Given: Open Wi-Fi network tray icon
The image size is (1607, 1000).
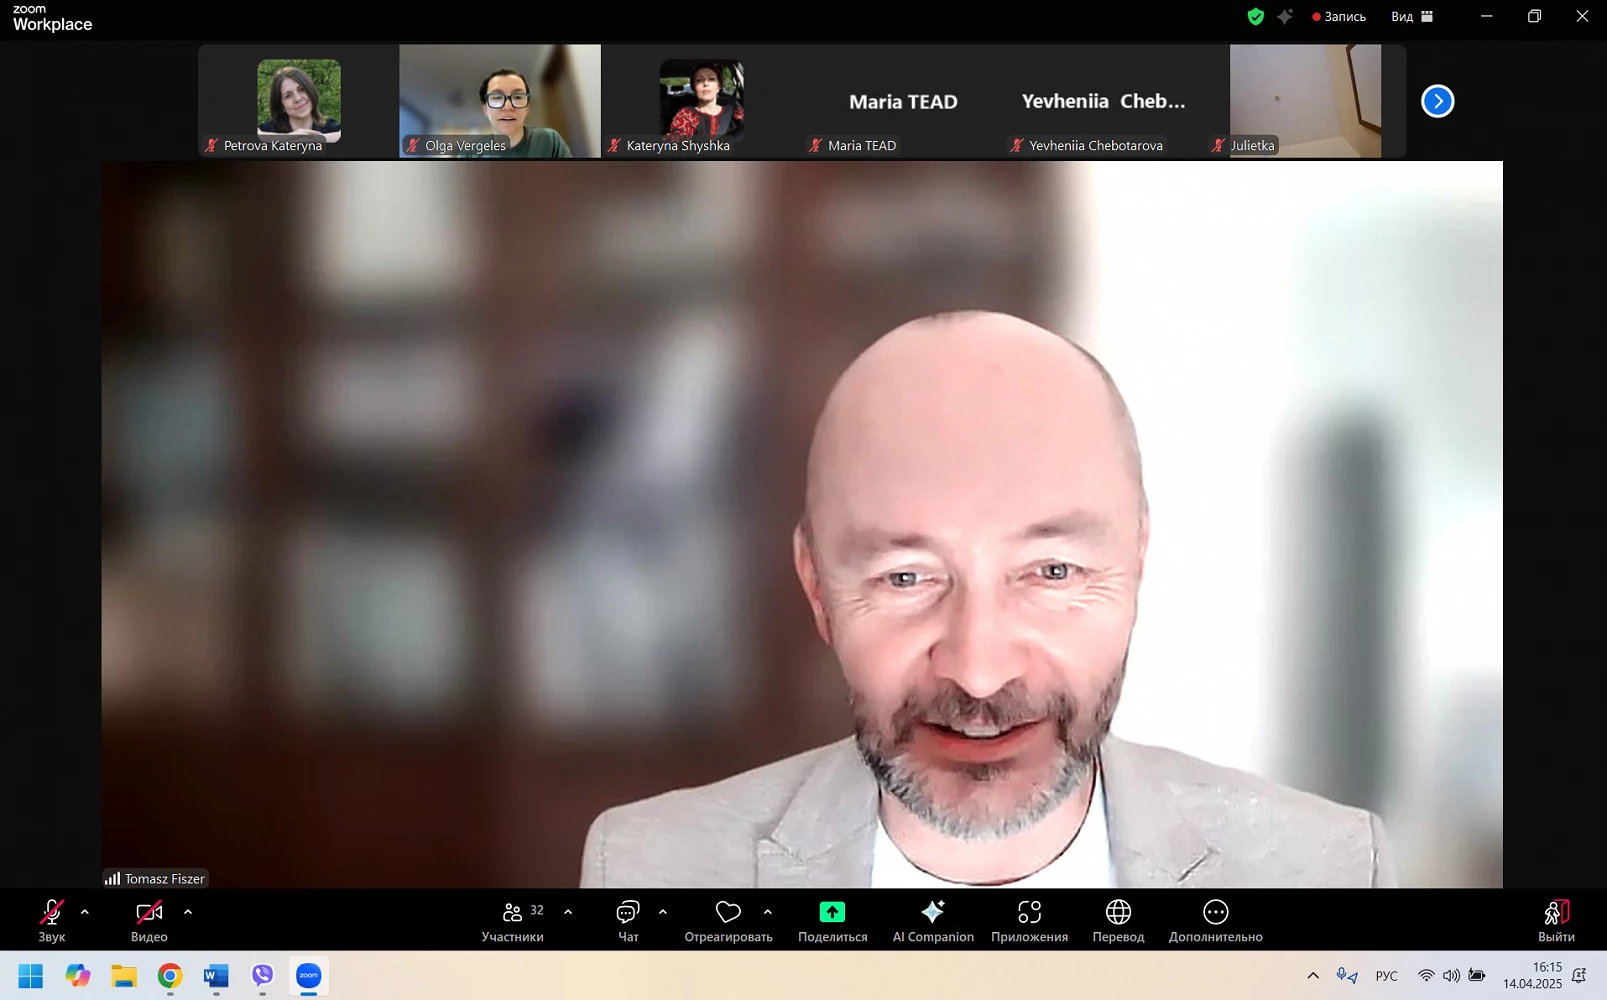Looking at the screenshot, I should 1426,976.
